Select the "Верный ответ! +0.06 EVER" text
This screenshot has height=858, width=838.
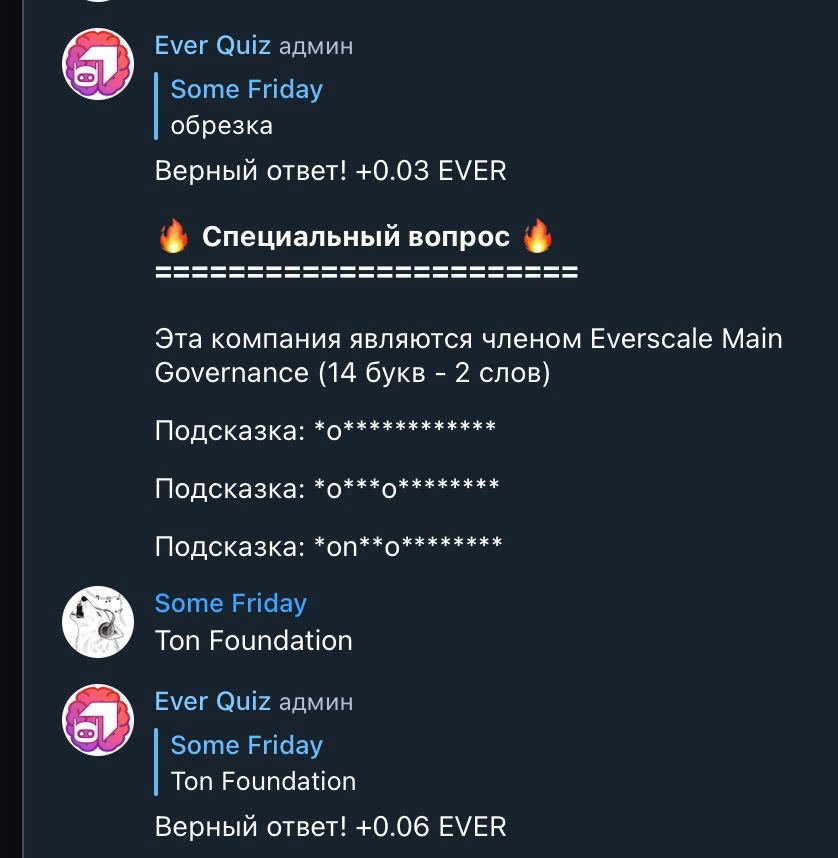(330, 827)
